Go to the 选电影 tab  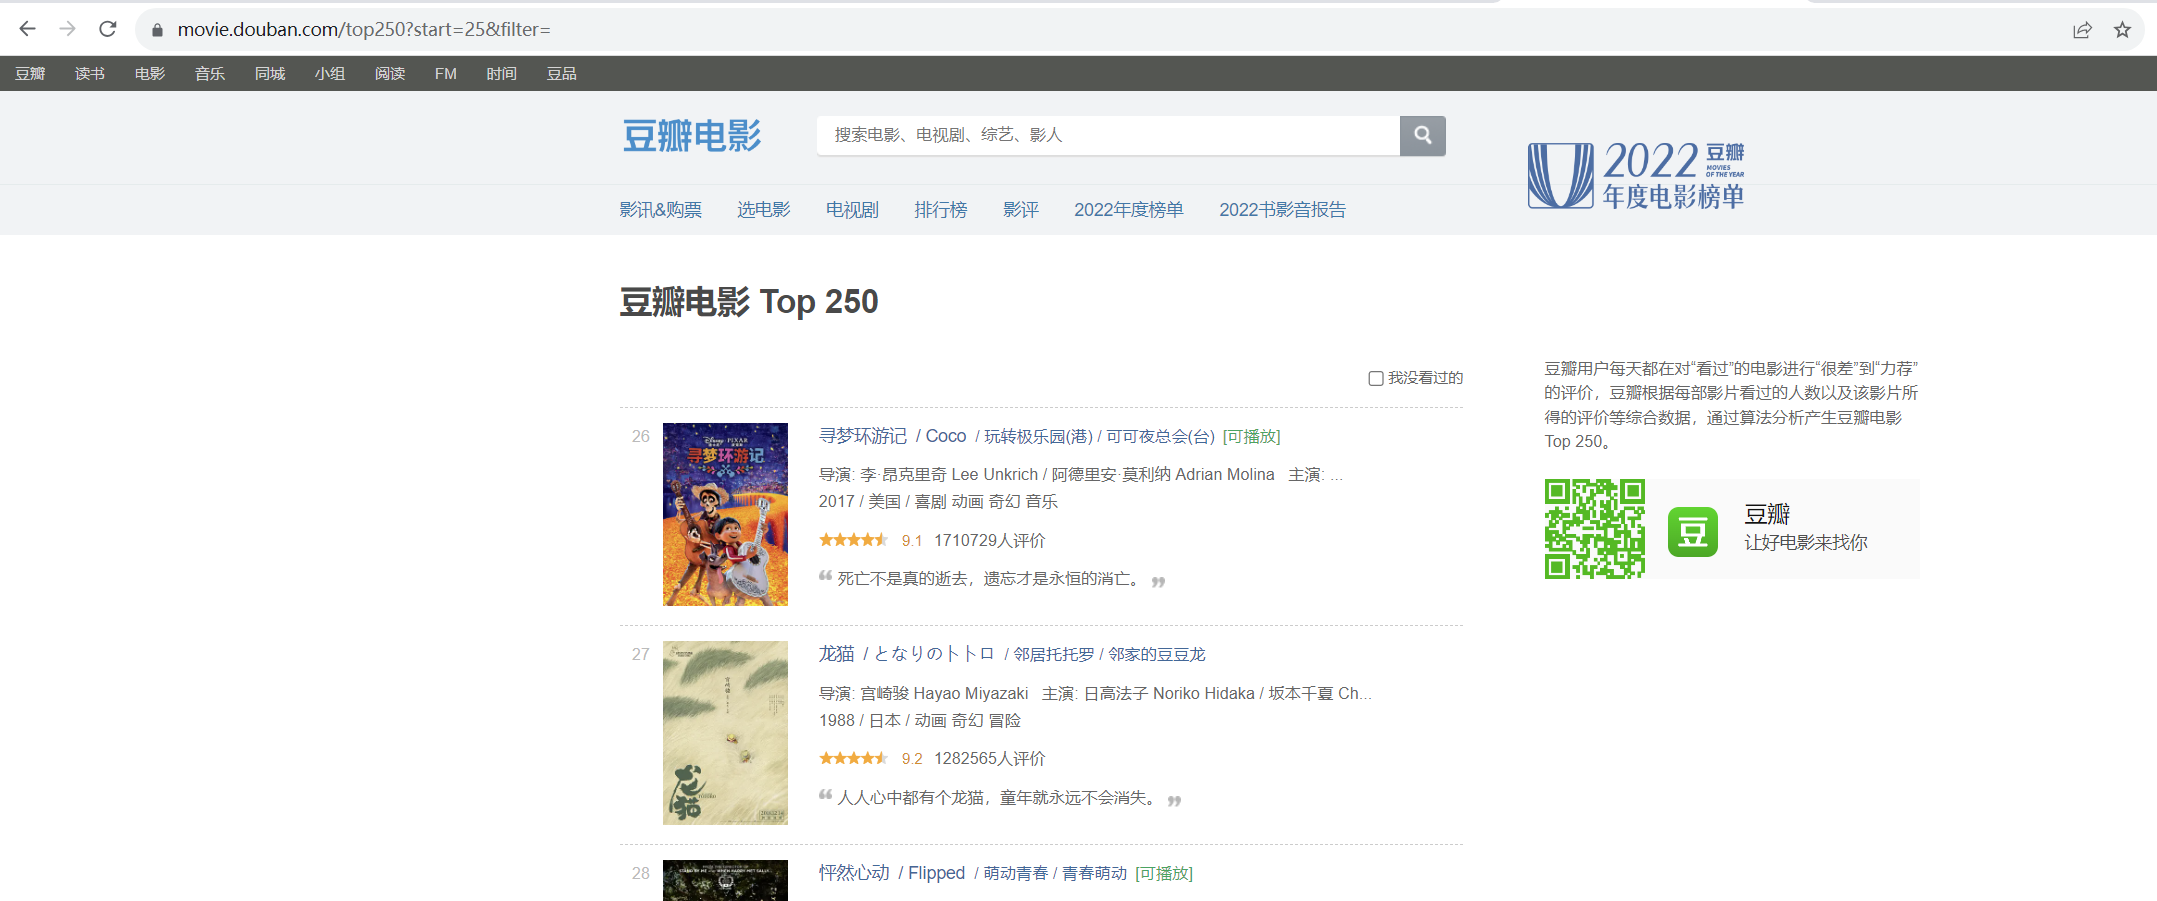(x=764, y=209)
